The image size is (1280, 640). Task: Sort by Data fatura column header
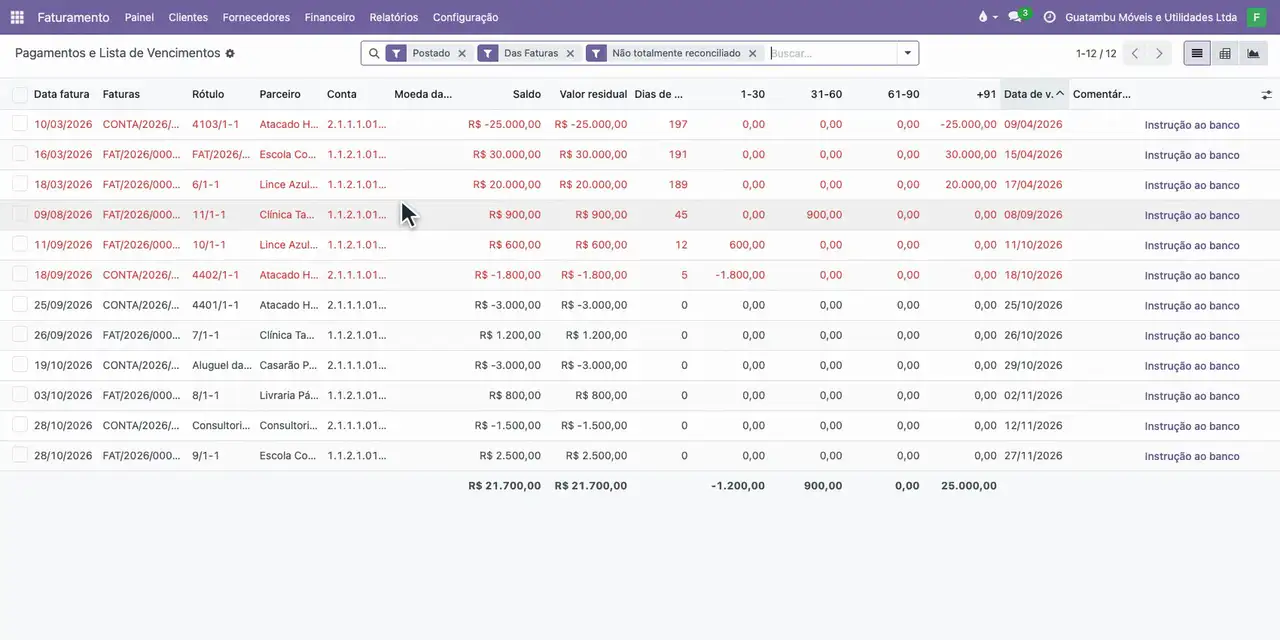coord(62,94)
